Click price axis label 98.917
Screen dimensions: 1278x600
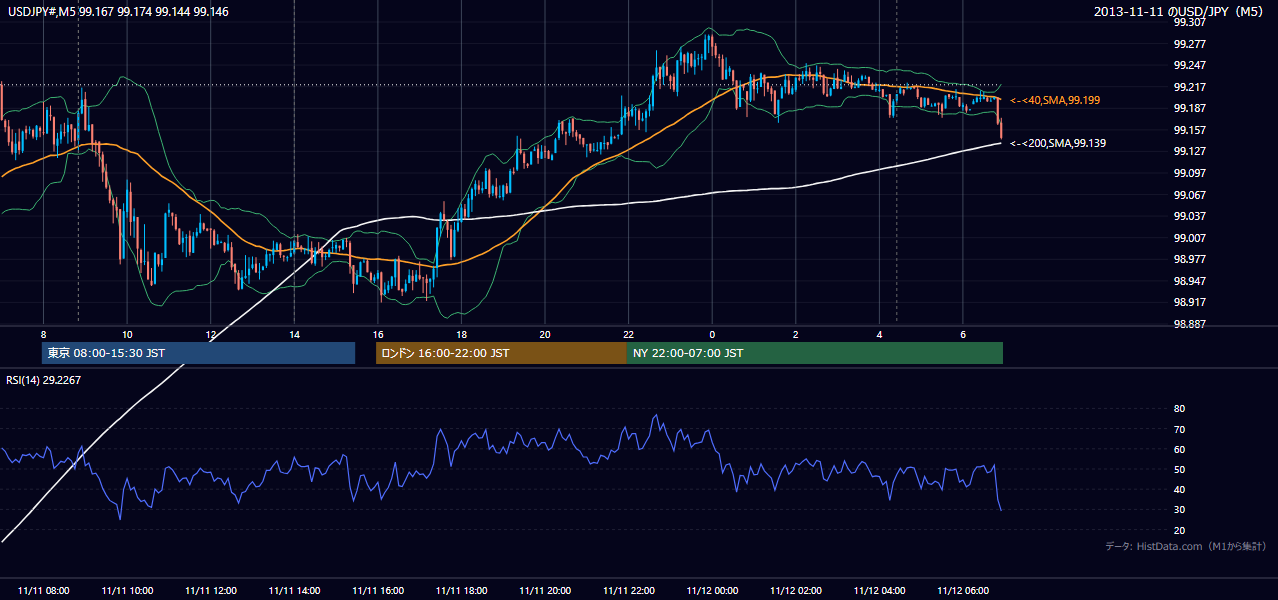[x=1188, y=302]
